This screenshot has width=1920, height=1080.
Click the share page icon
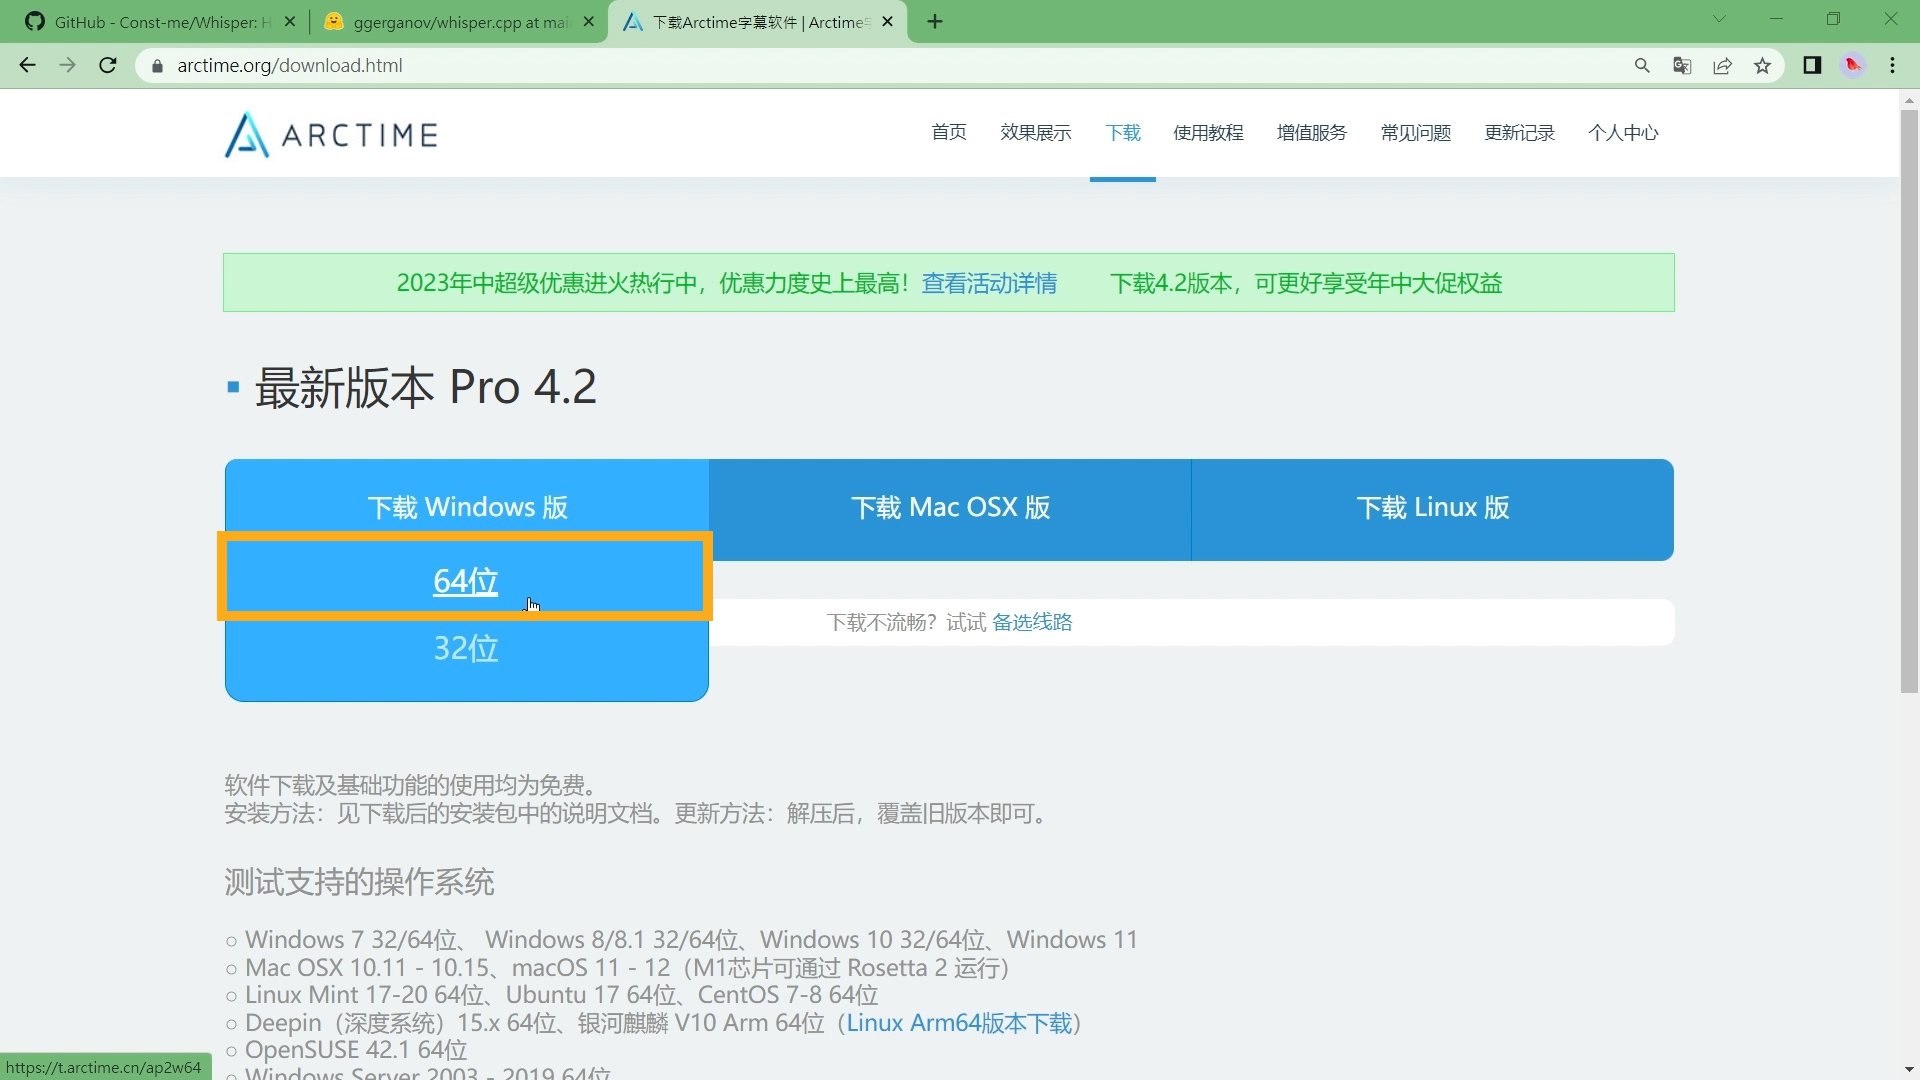pyautogui.click(x=1722, y=65)
